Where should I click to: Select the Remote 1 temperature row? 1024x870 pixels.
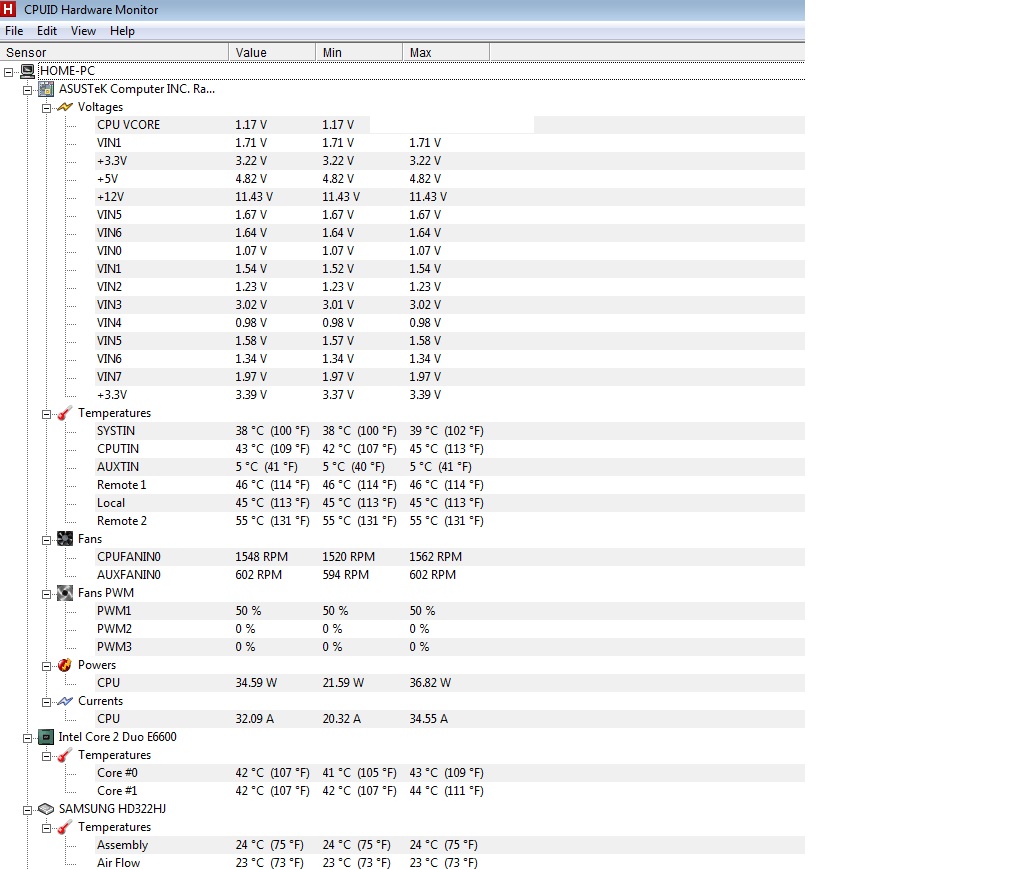point(449,485)
